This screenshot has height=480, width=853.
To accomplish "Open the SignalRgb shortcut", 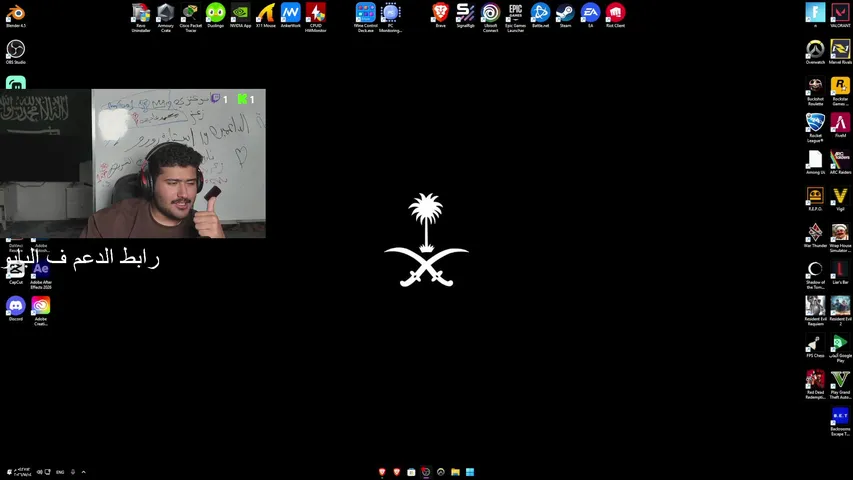I will (465, 15).
